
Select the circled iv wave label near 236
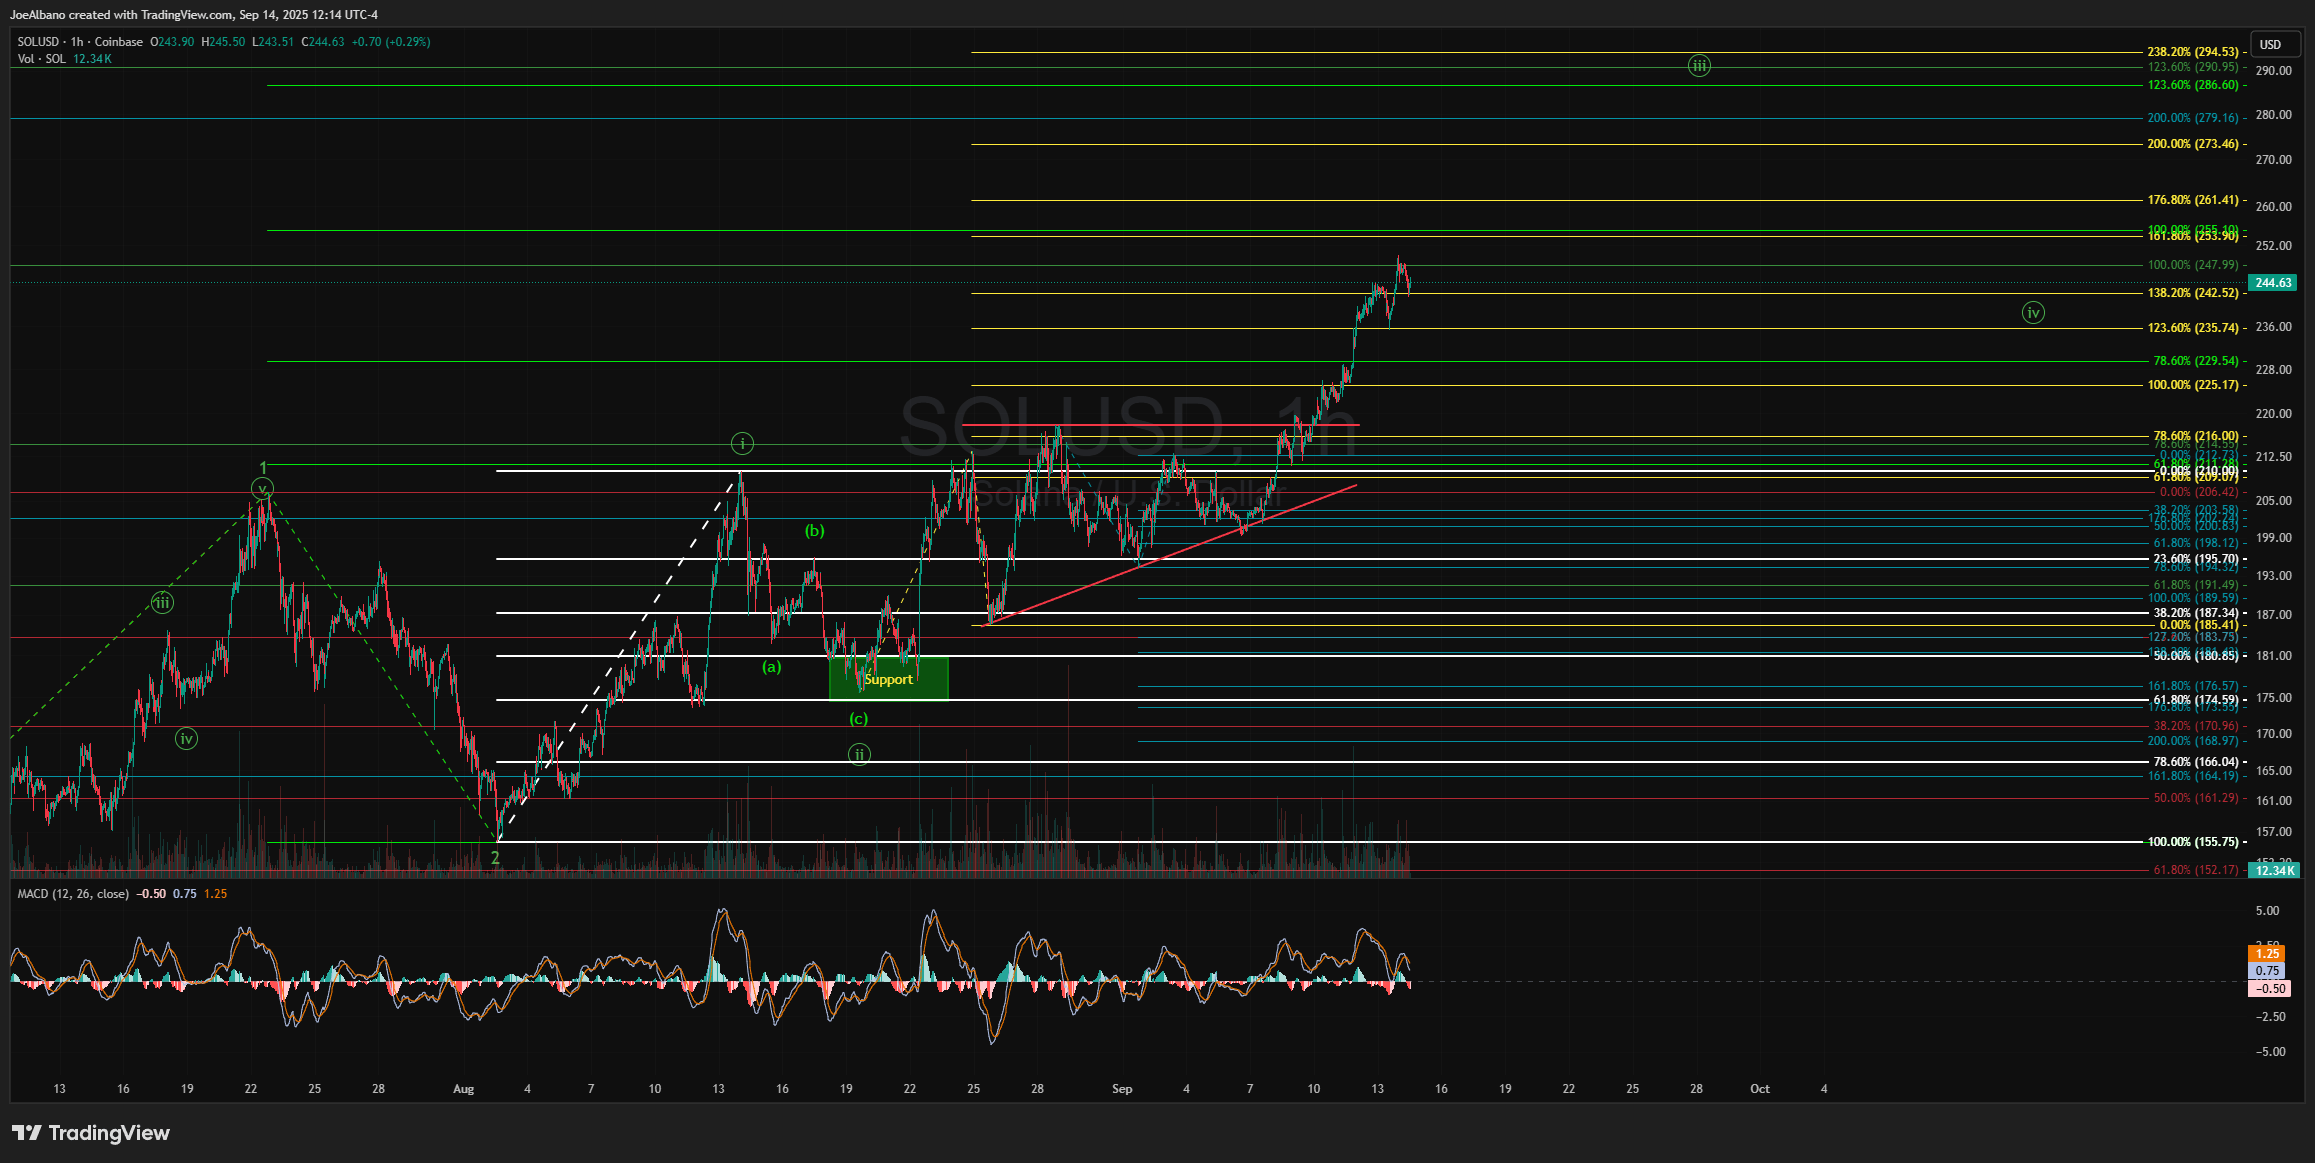click(x=2033, y=313)
